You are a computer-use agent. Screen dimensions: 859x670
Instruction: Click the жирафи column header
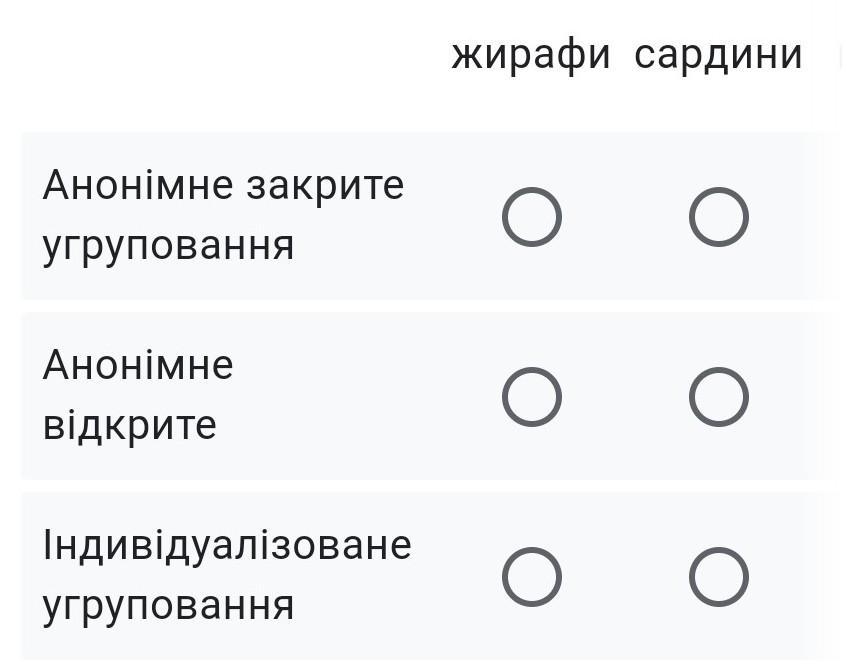click(531, 55)
